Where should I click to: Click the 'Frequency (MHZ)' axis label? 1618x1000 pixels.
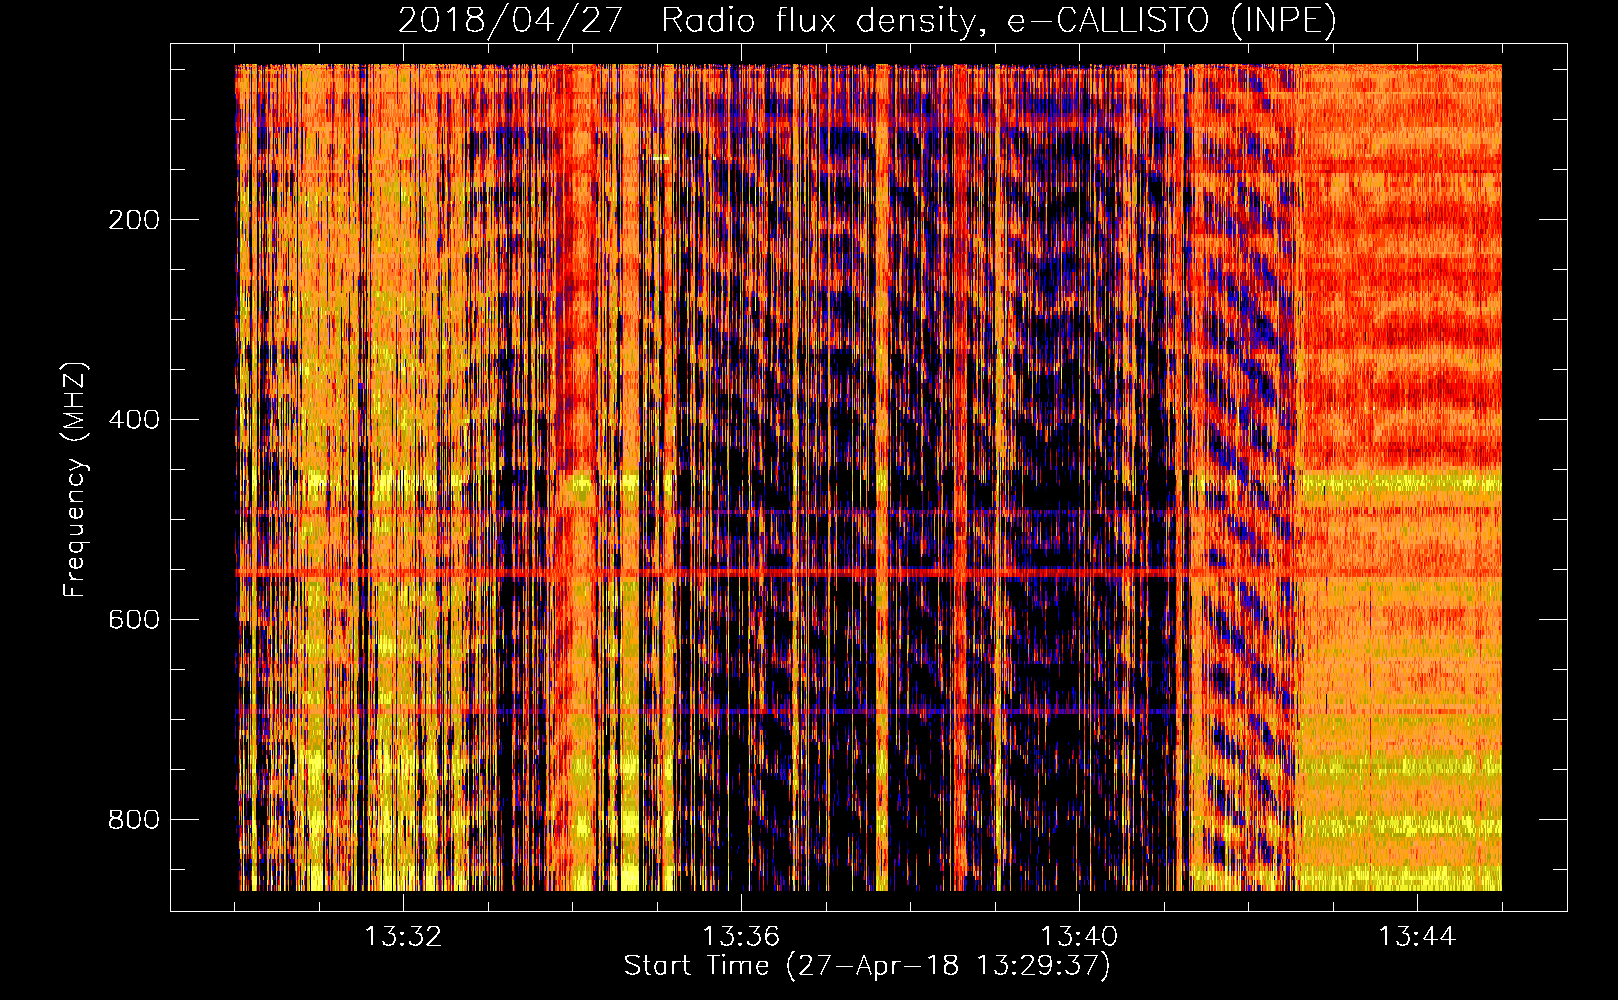[75, 479]
